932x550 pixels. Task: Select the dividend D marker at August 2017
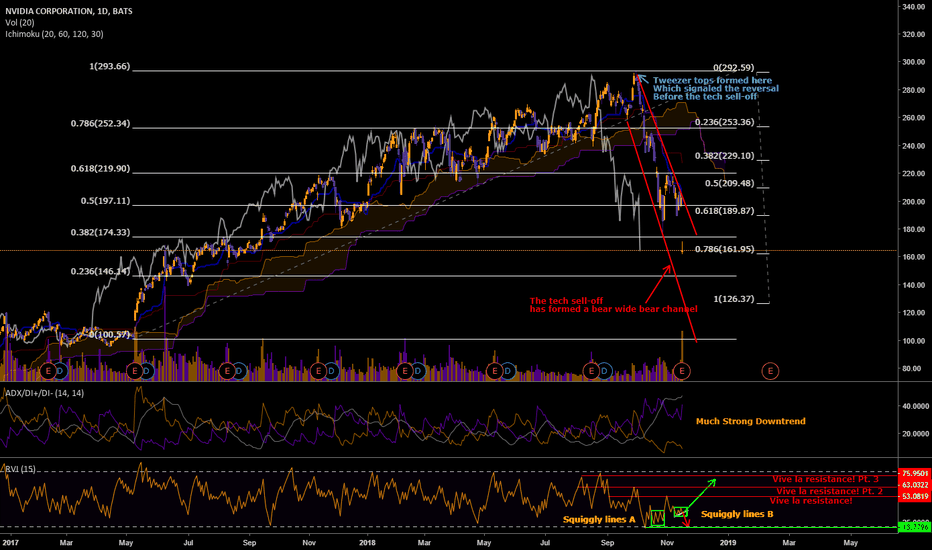click(238, 372)
